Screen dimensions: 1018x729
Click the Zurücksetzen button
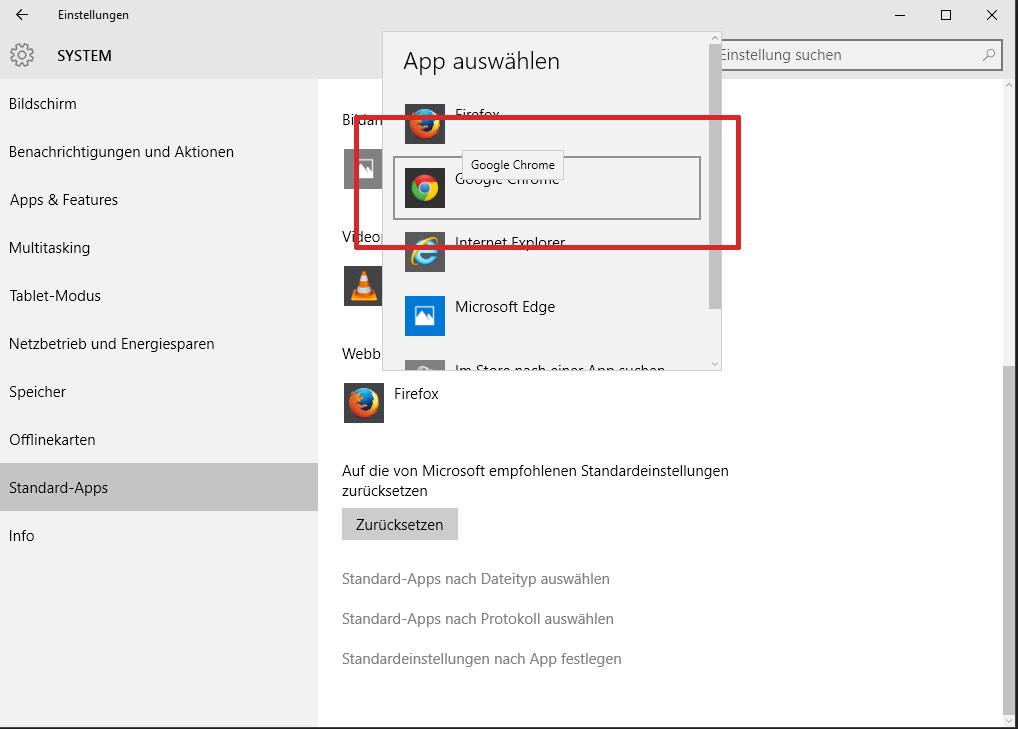coord(400,525)
